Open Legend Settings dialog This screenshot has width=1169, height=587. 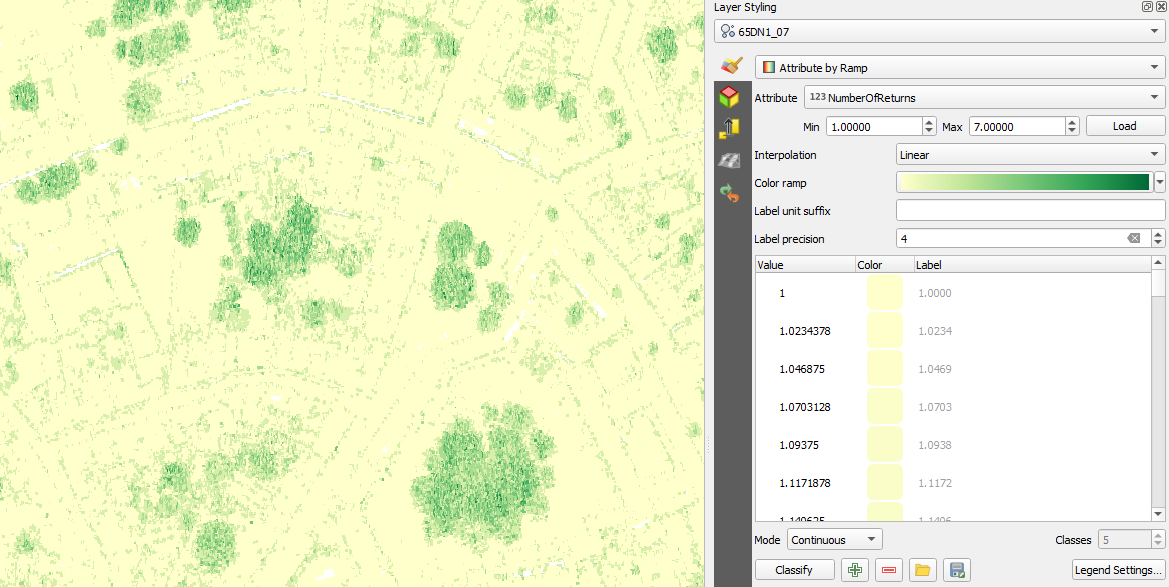coord(1118,570)
